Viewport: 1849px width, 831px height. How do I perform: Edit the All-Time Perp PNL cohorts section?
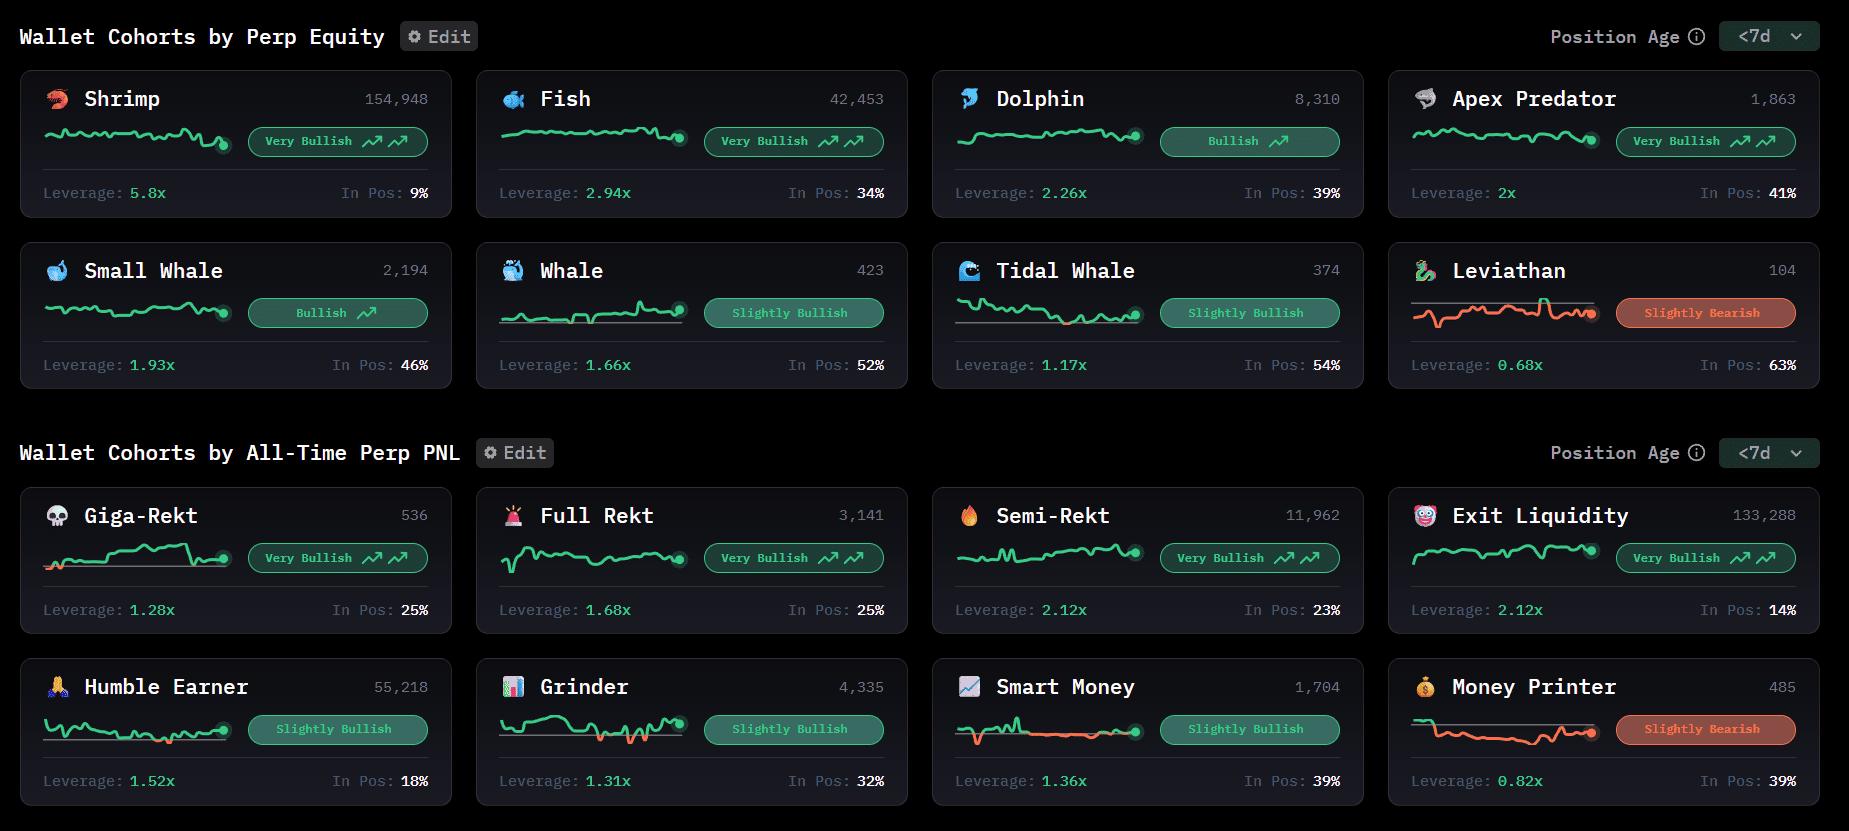pos(515,453)
